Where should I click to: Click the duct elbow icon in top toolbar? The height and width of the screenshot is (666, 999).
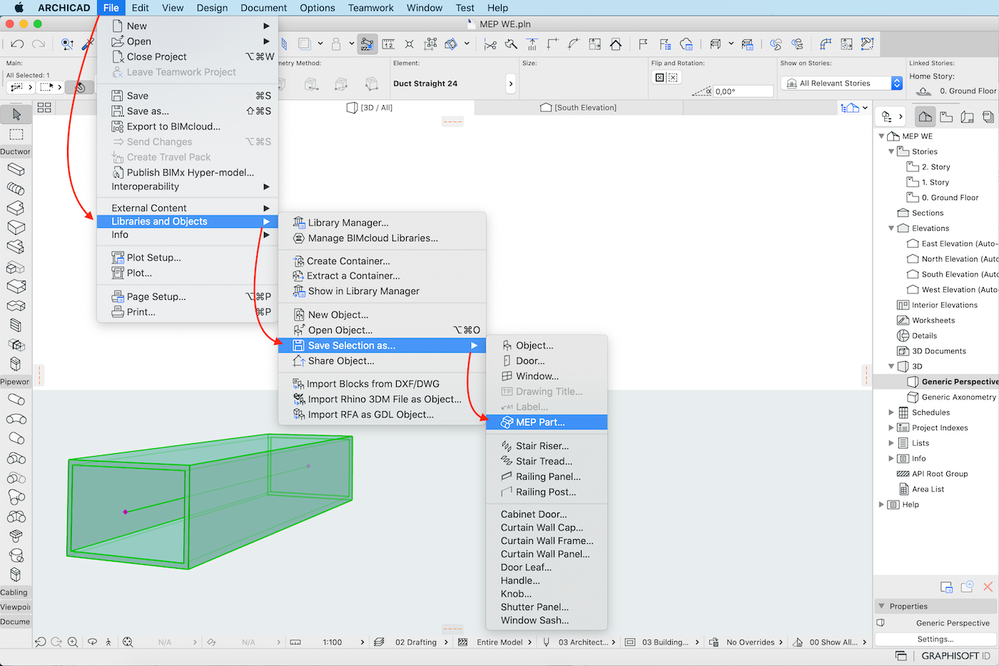(826, 44)
